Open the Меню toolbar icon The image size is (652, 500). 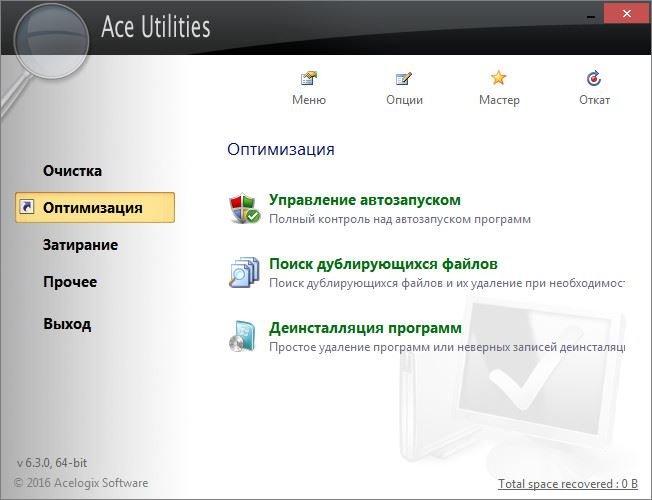click(309, 79)
